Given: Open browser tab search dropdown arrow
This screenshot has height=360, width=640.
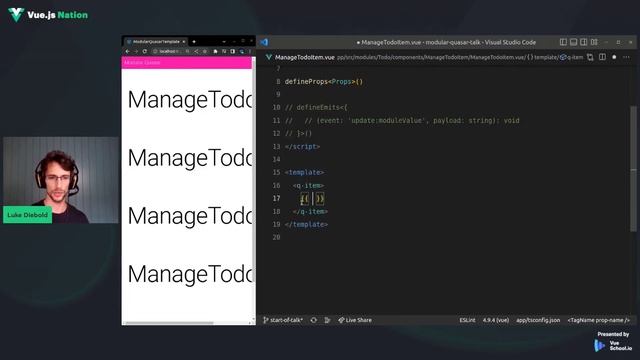Looking at the screenshot, I should pos(224,42).
